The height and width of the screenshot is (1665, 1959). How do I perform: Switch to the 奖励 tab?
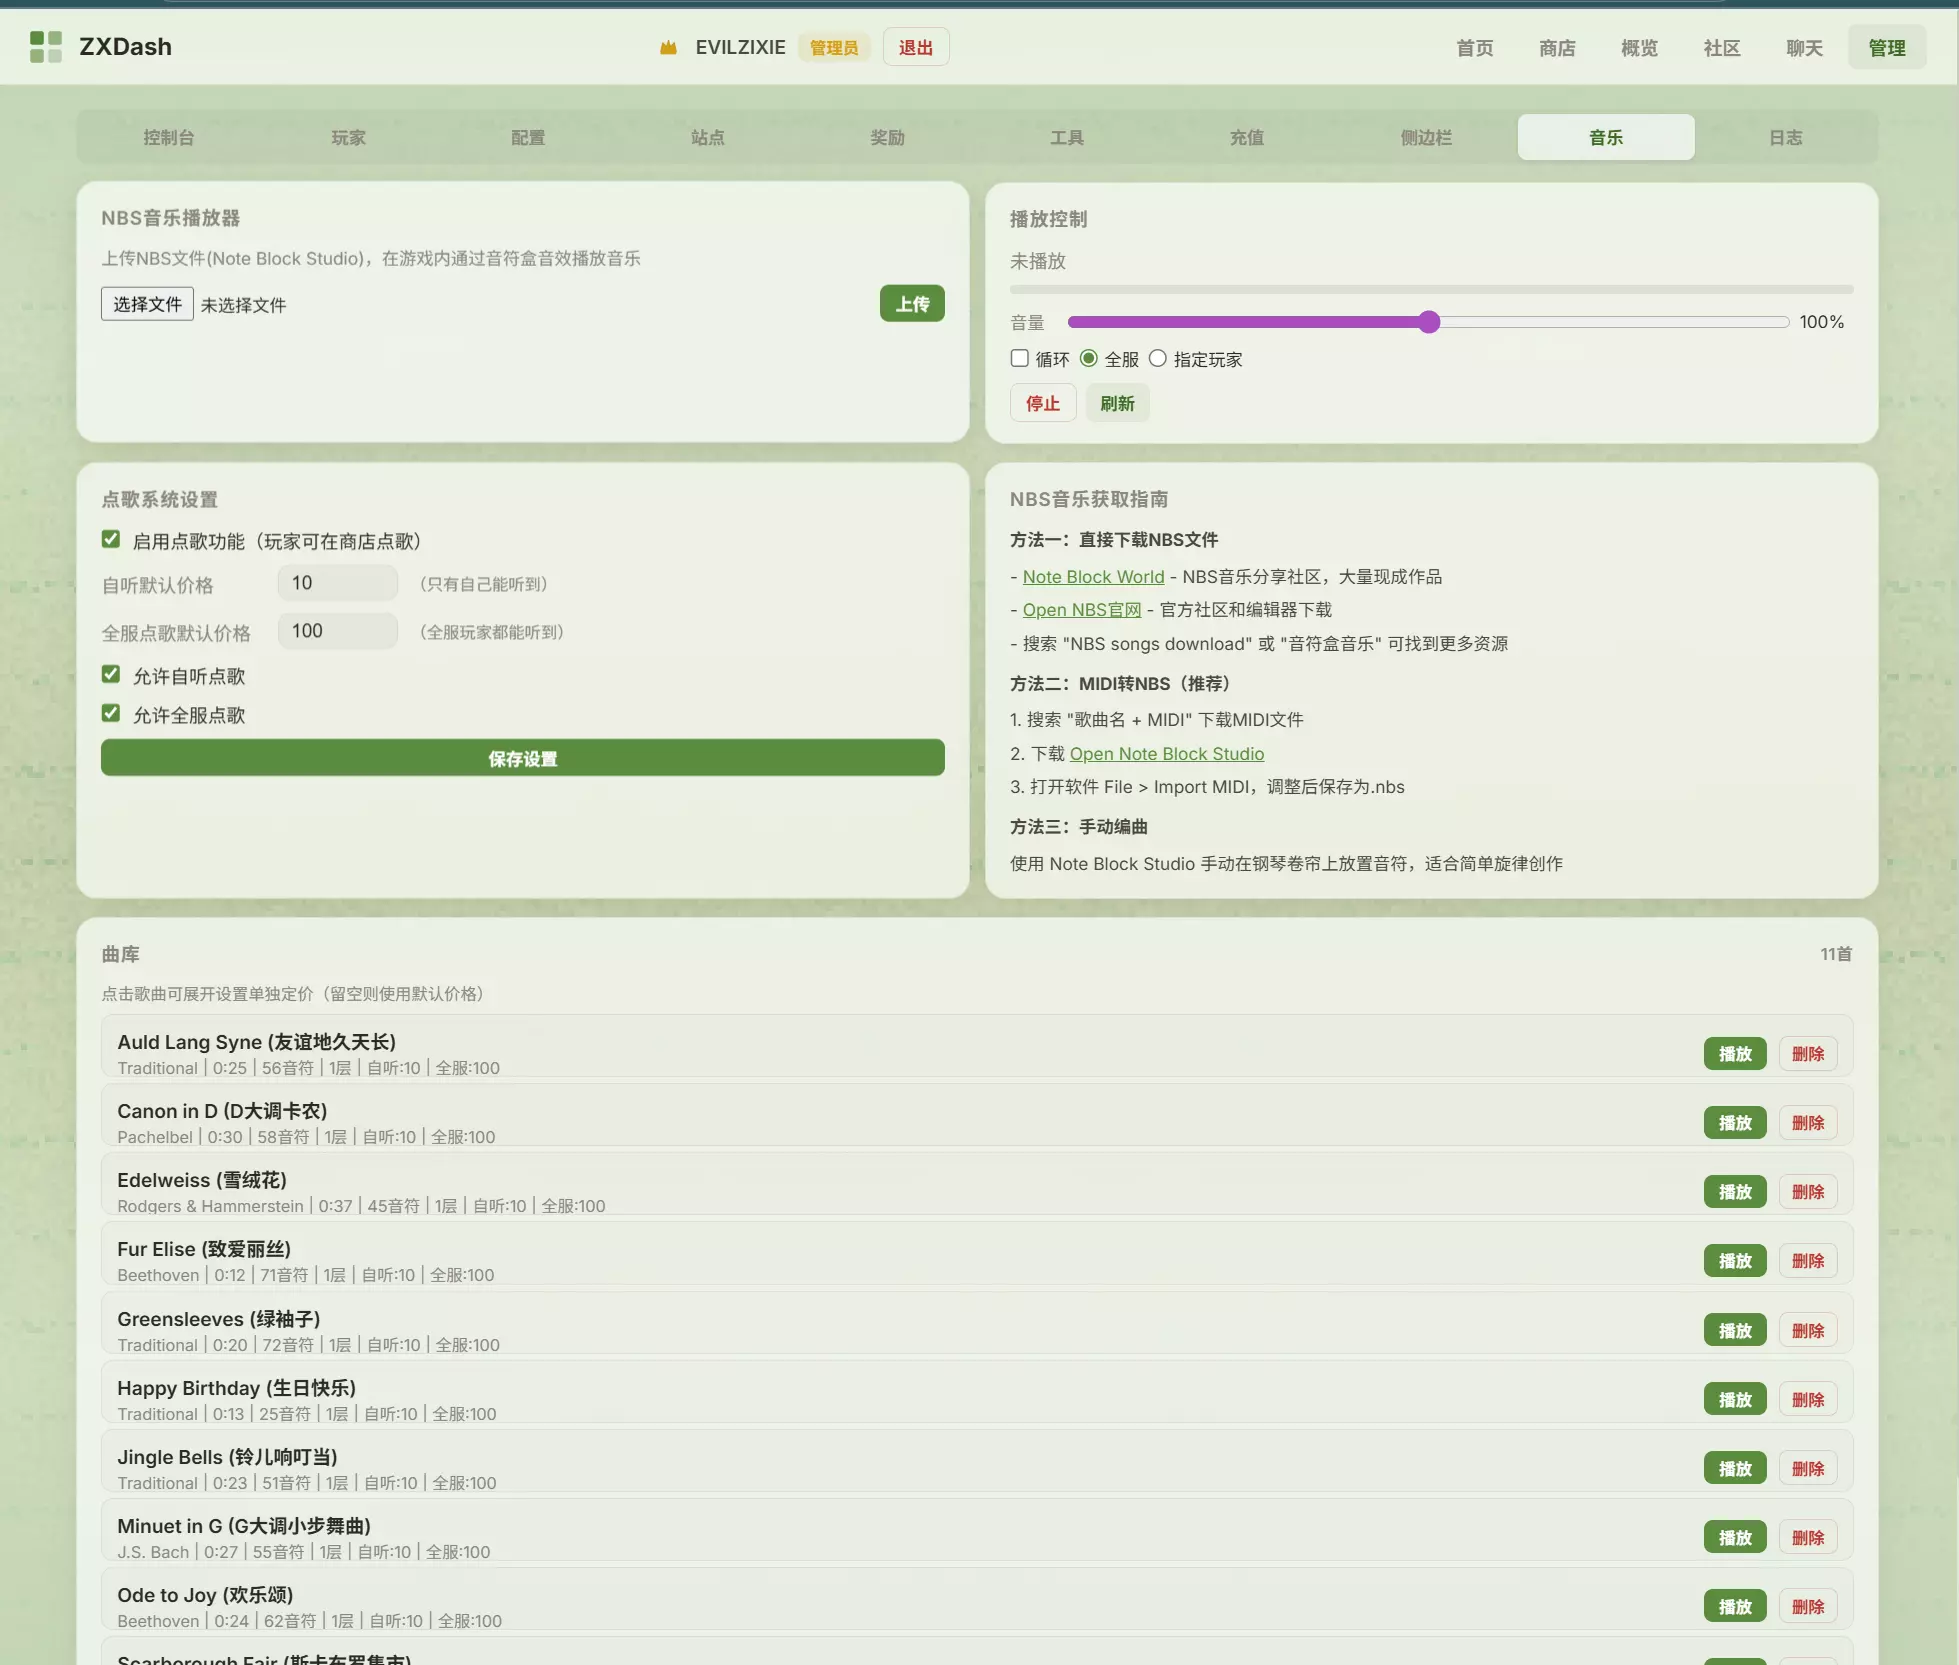pos(887,137)
